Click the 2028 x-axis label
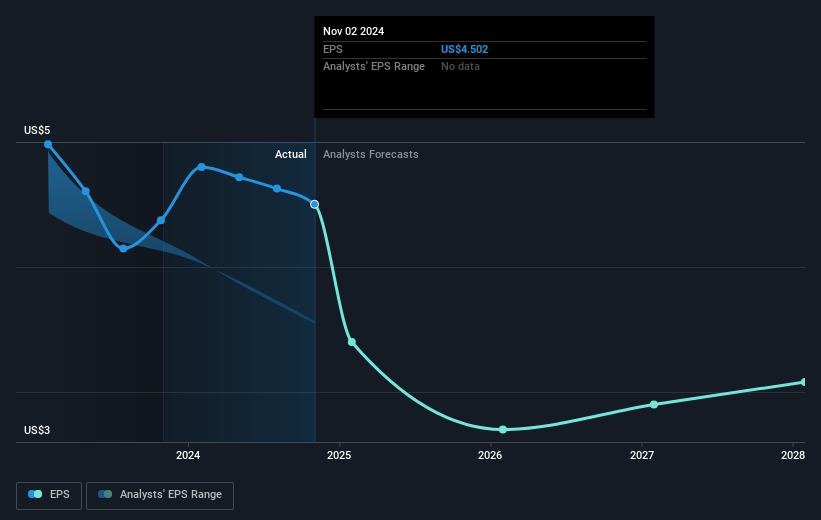The height and width of the screenshot is (520, 821). 793,455
